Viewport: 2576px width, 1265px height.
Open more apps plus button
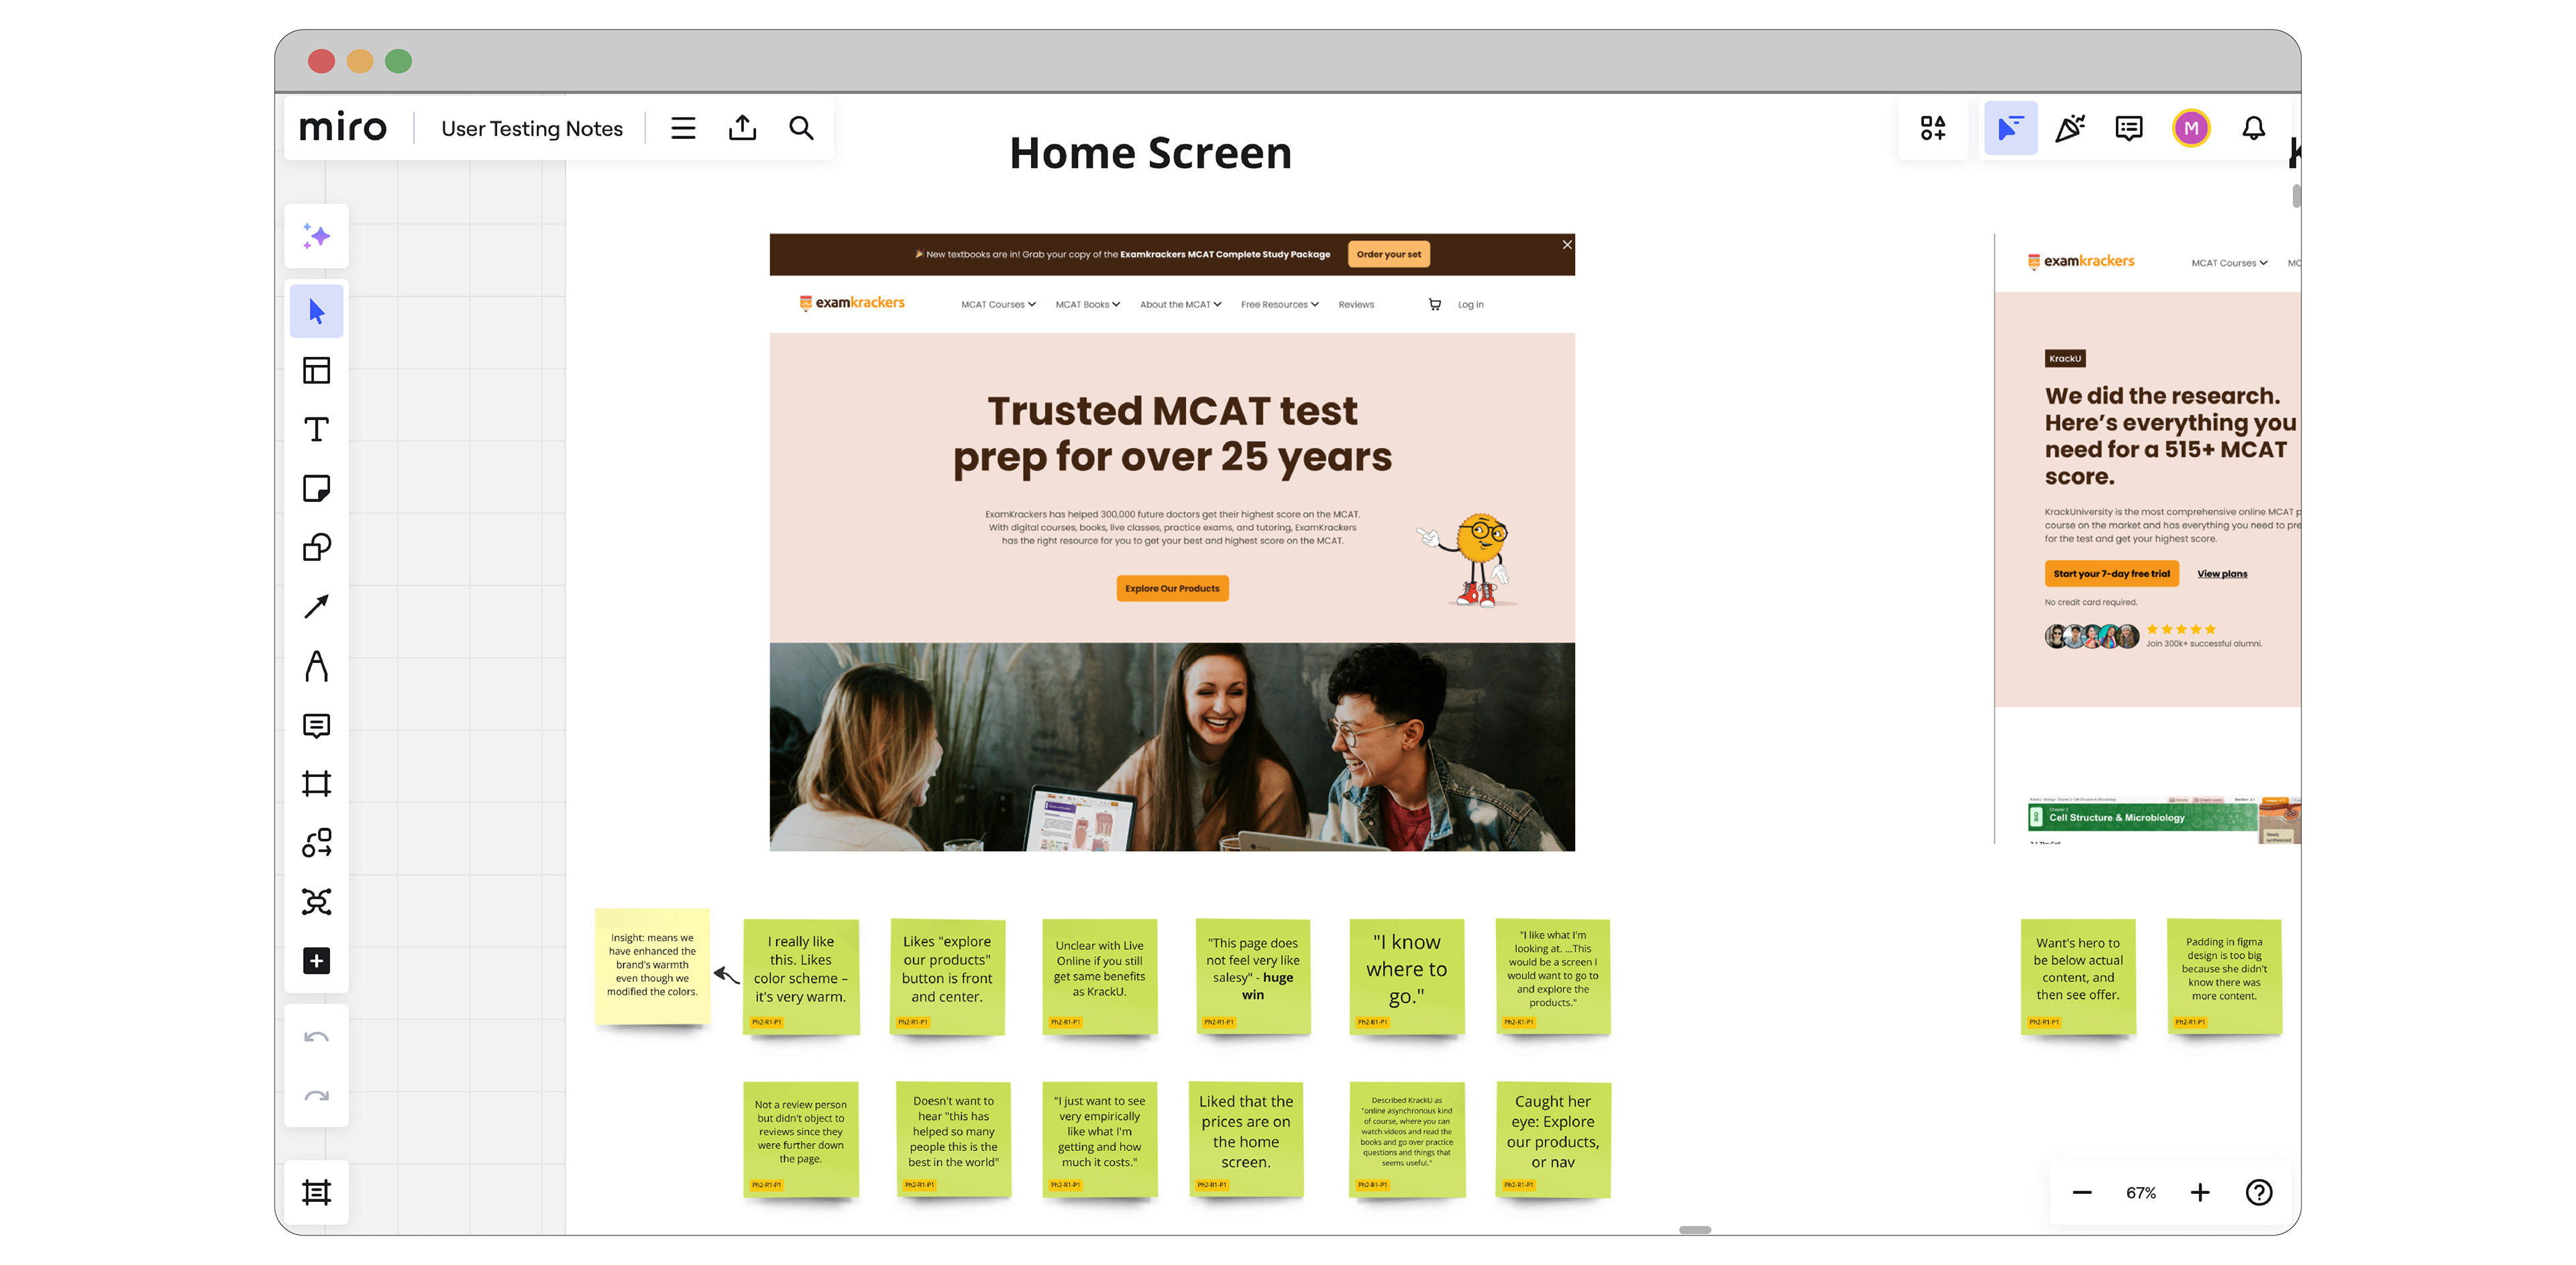point(316,961)
